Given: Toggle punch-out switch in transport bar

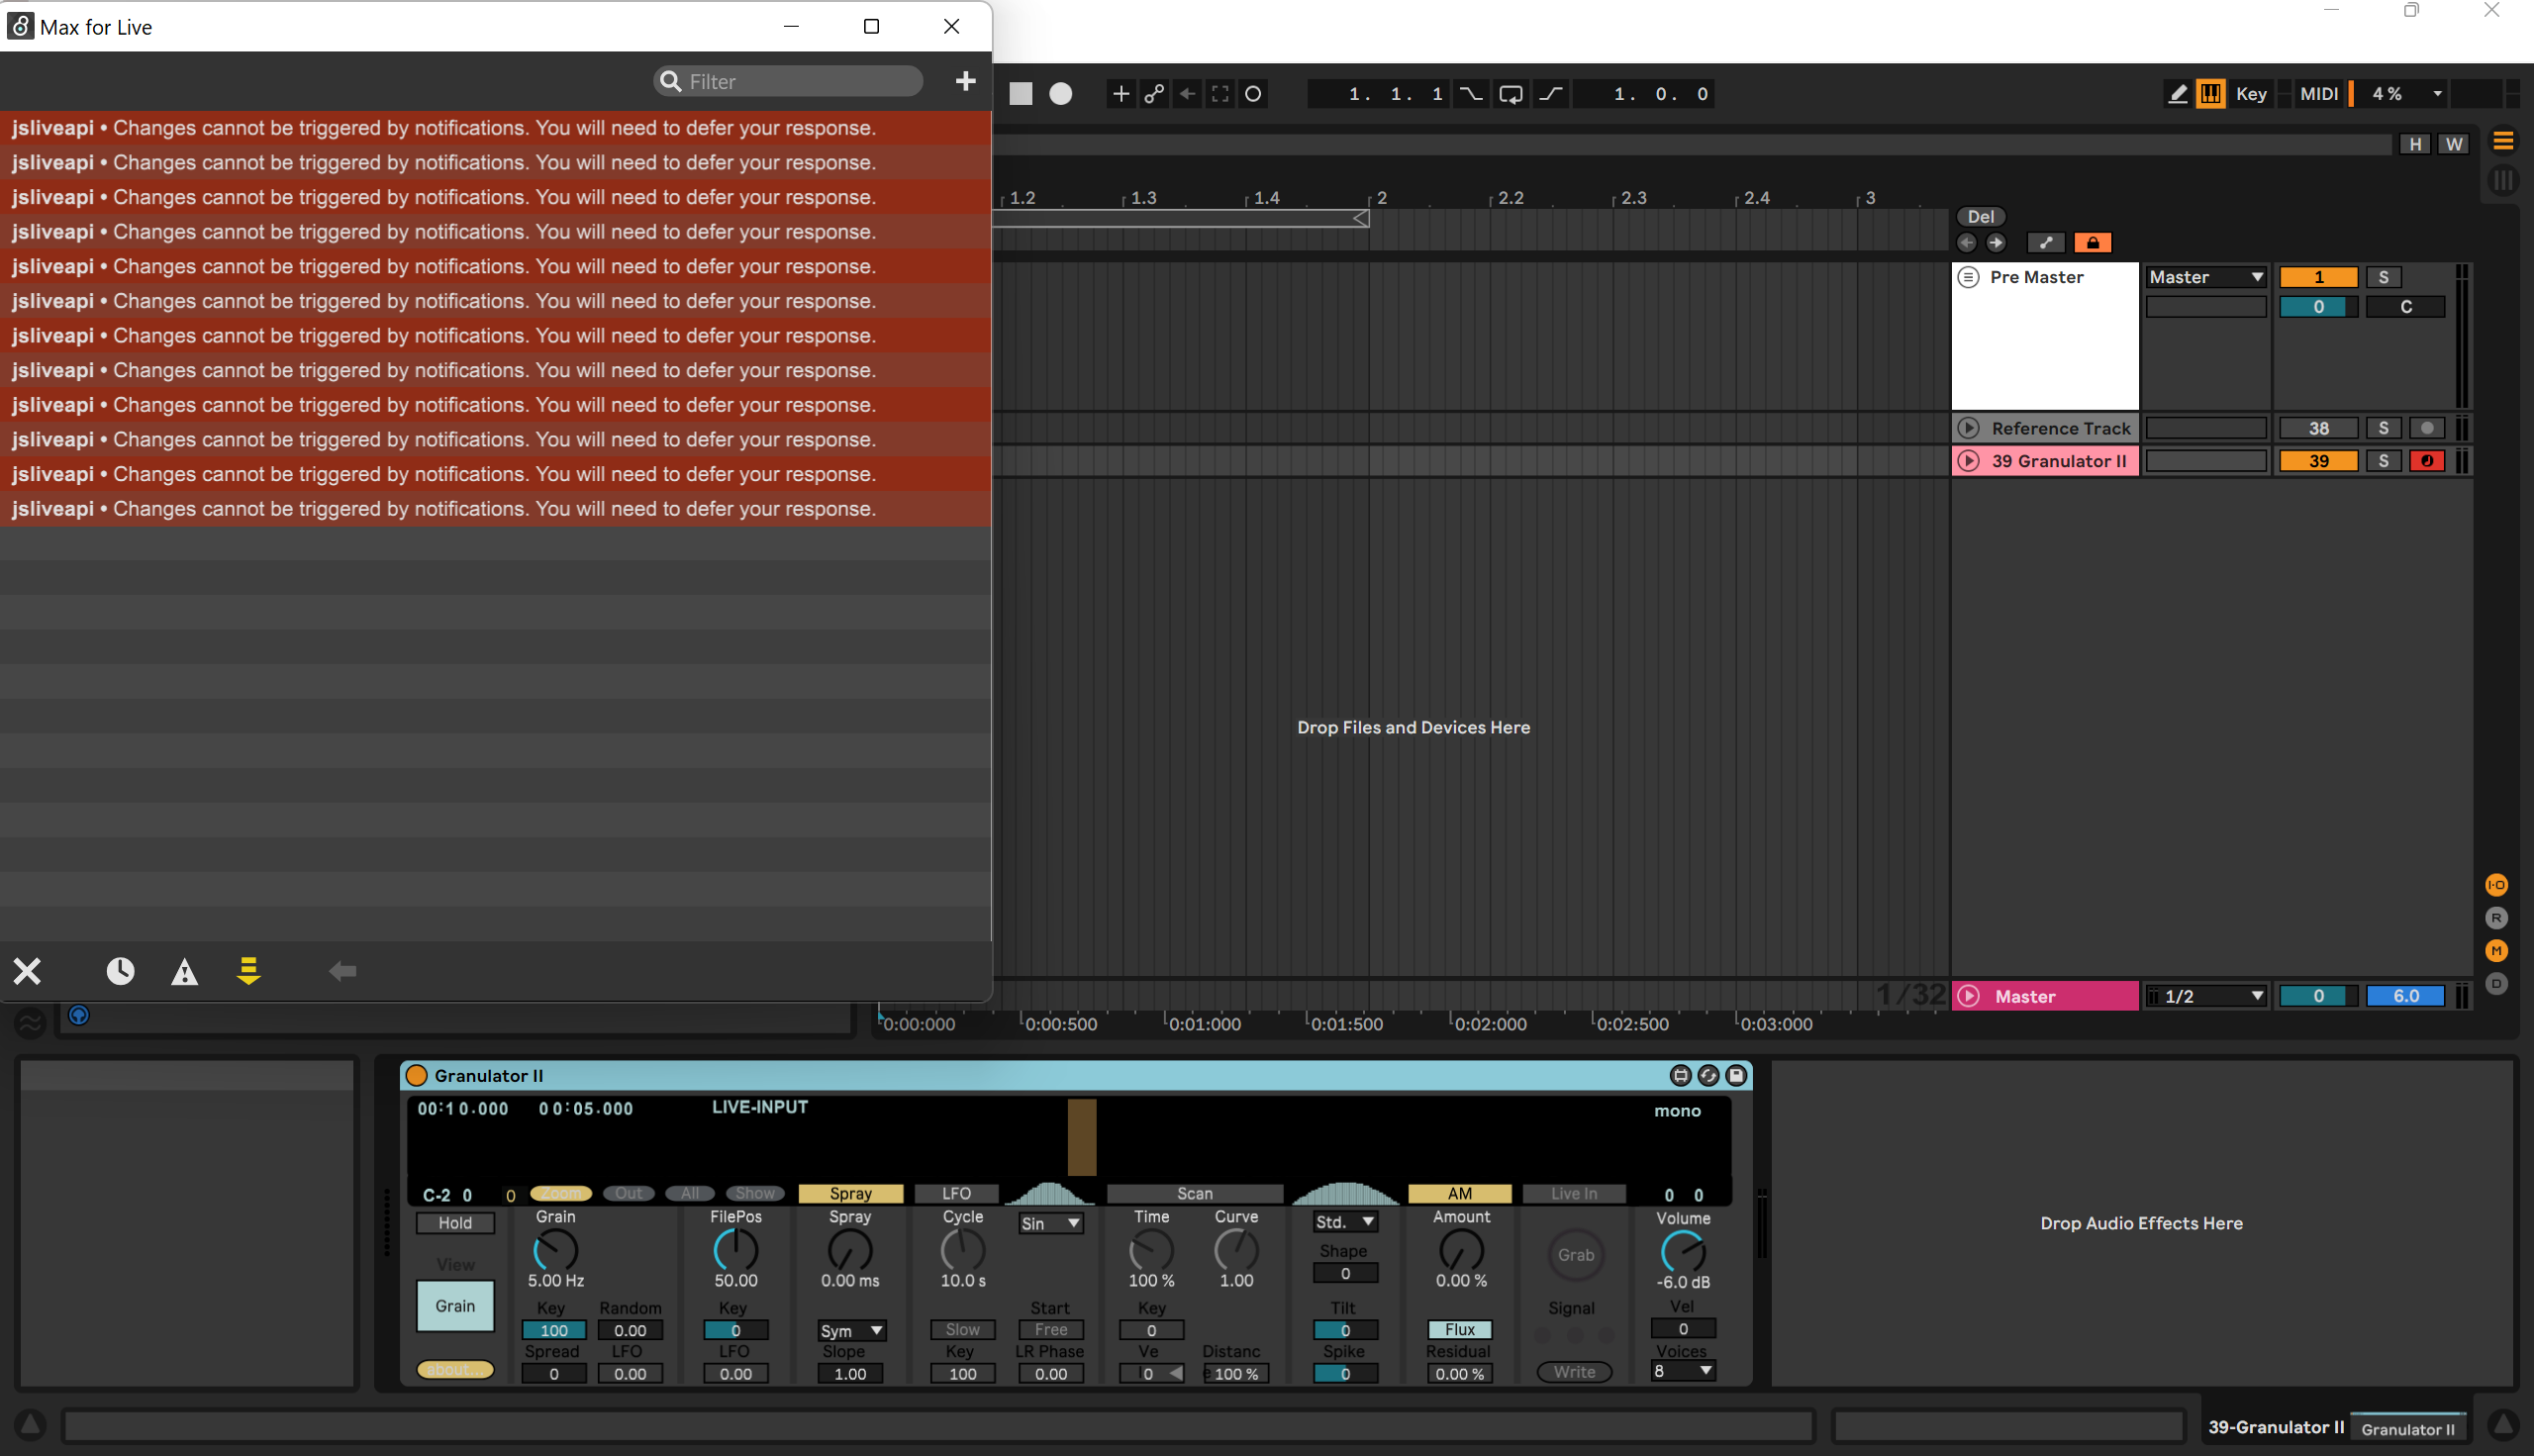Looking at the screenshot, I should pos(1551,94).
